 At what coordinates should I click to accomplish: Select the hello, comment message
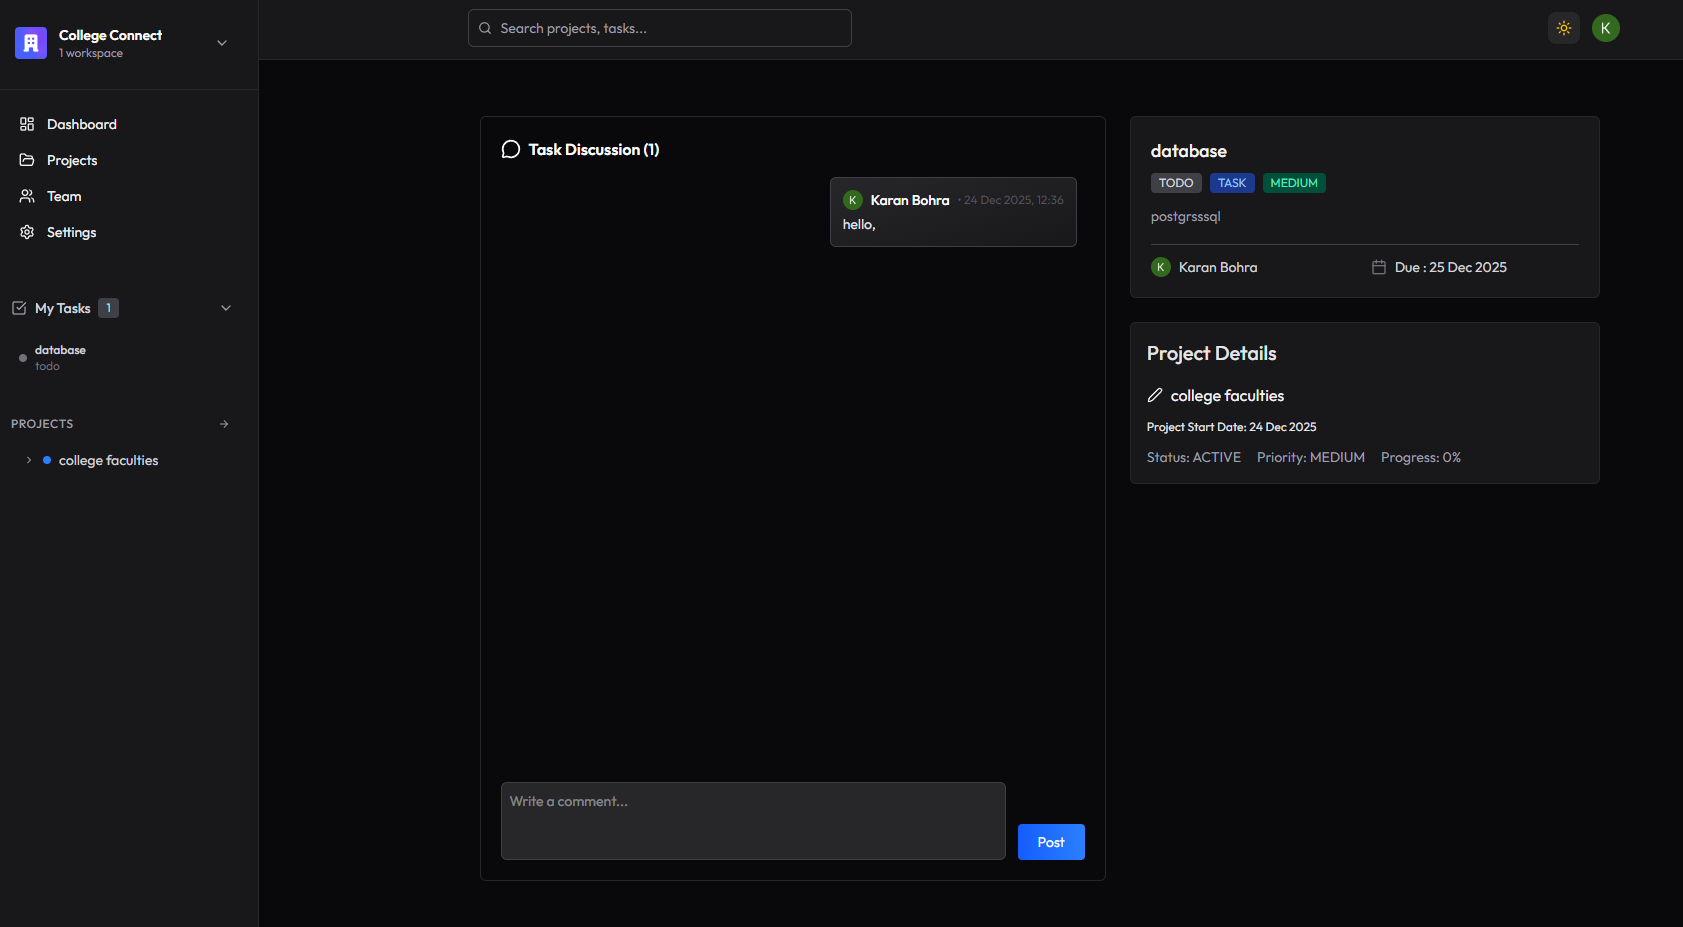859,225
